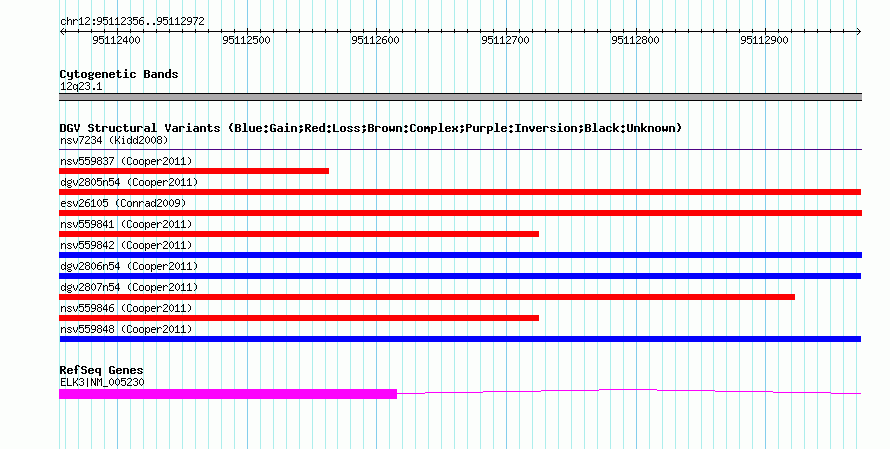Select ruler position 95112600

375,40
